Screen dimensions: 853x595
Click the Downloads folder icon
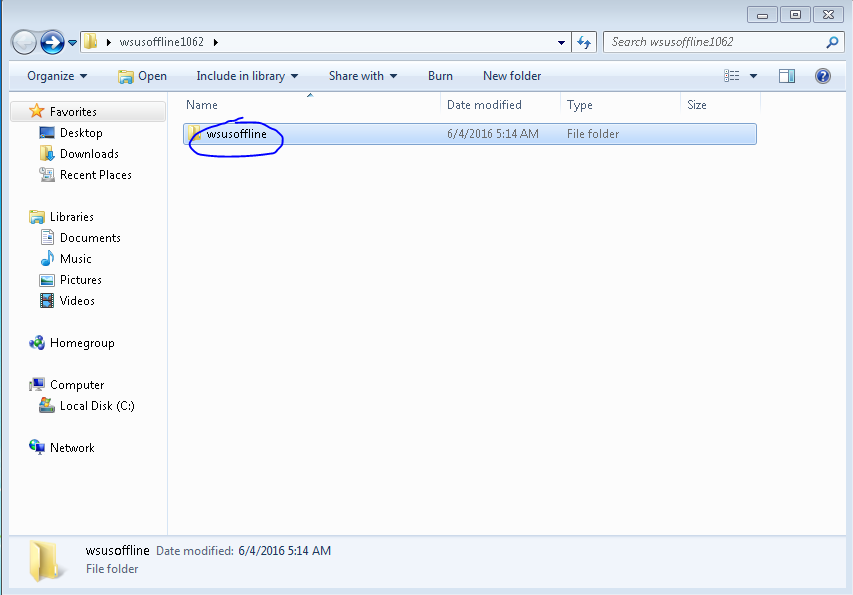(x=47, y=153)
